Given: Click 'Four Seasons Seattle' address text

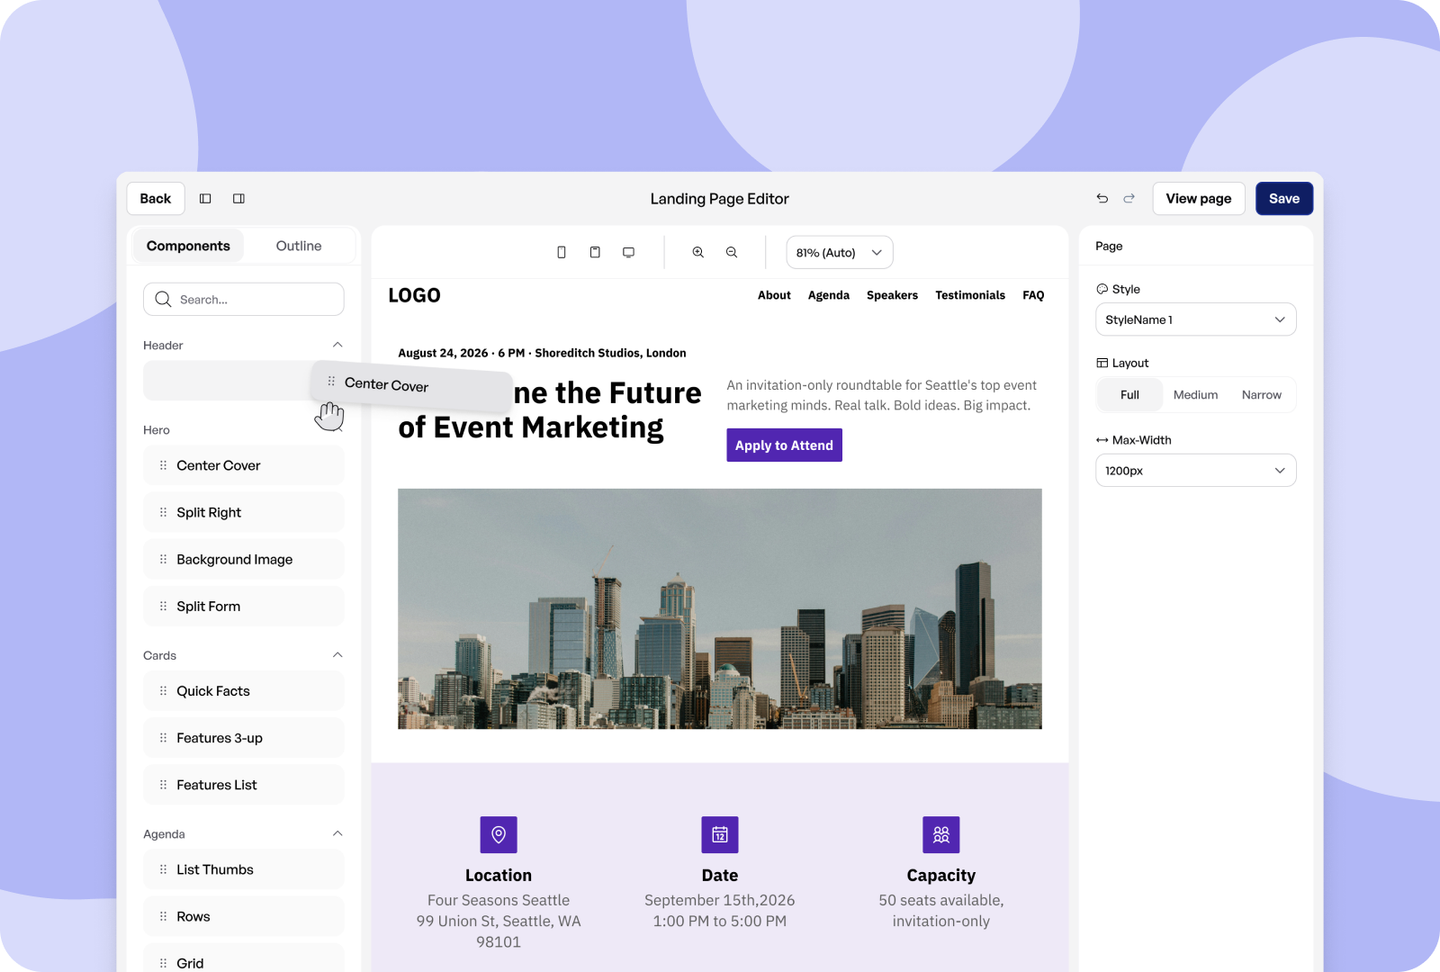Looking at the screenshot, I should [498, 900].
